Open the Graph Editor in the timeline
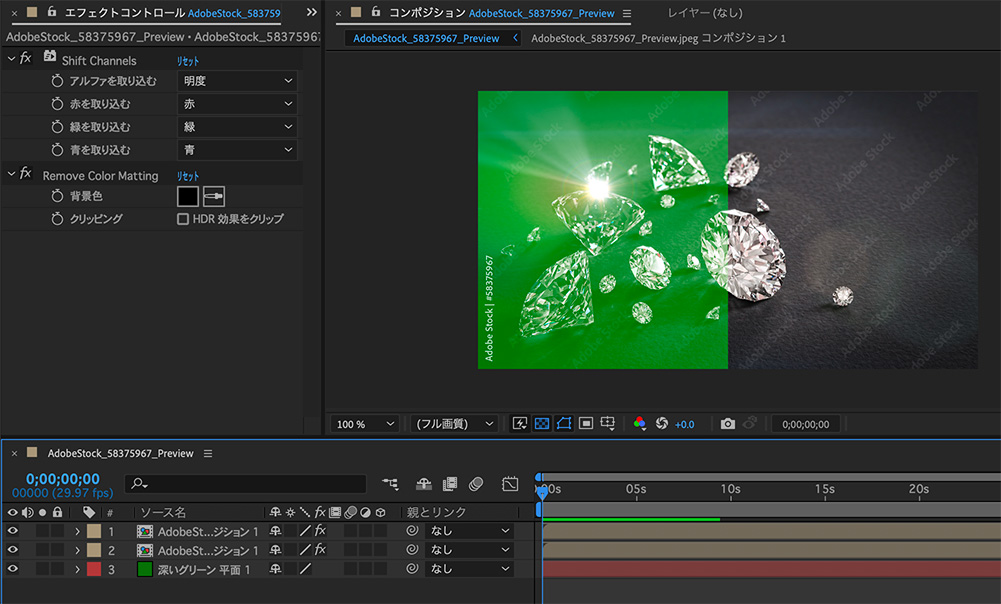This screenshot has width=1001, height=604. (x=510, y=484)
